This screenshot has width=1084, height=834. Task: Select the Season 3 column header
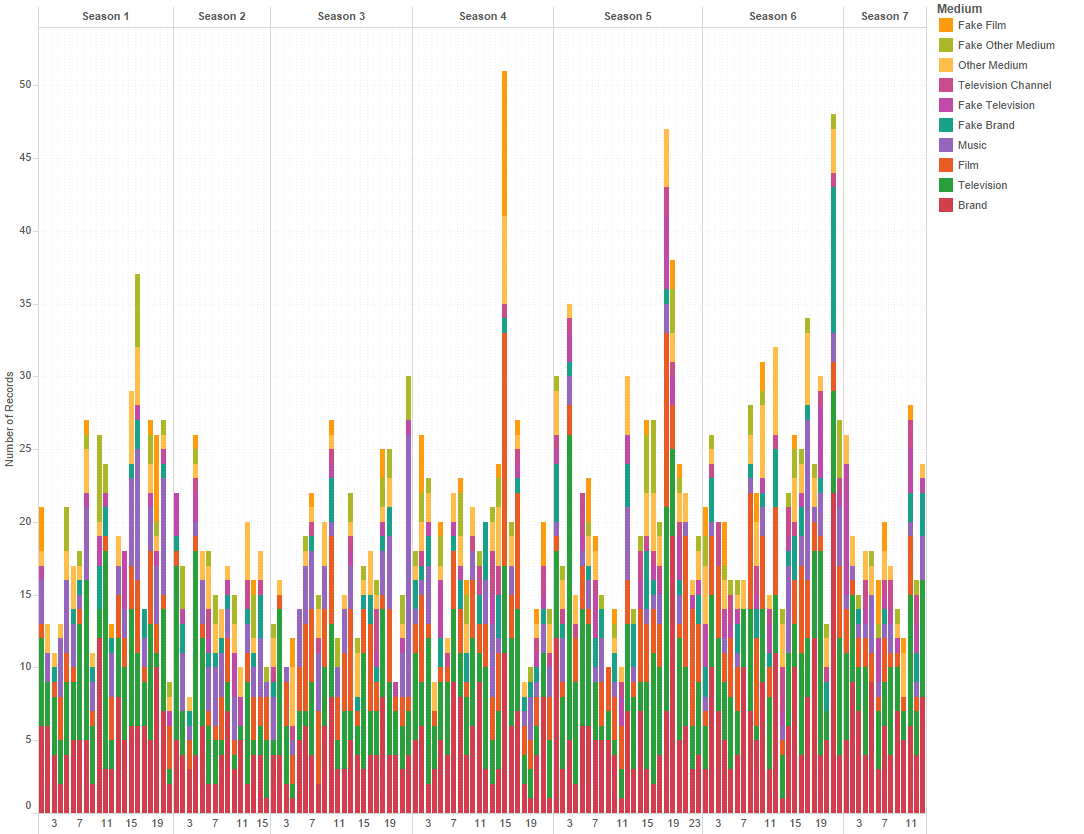tap(342, 17)
